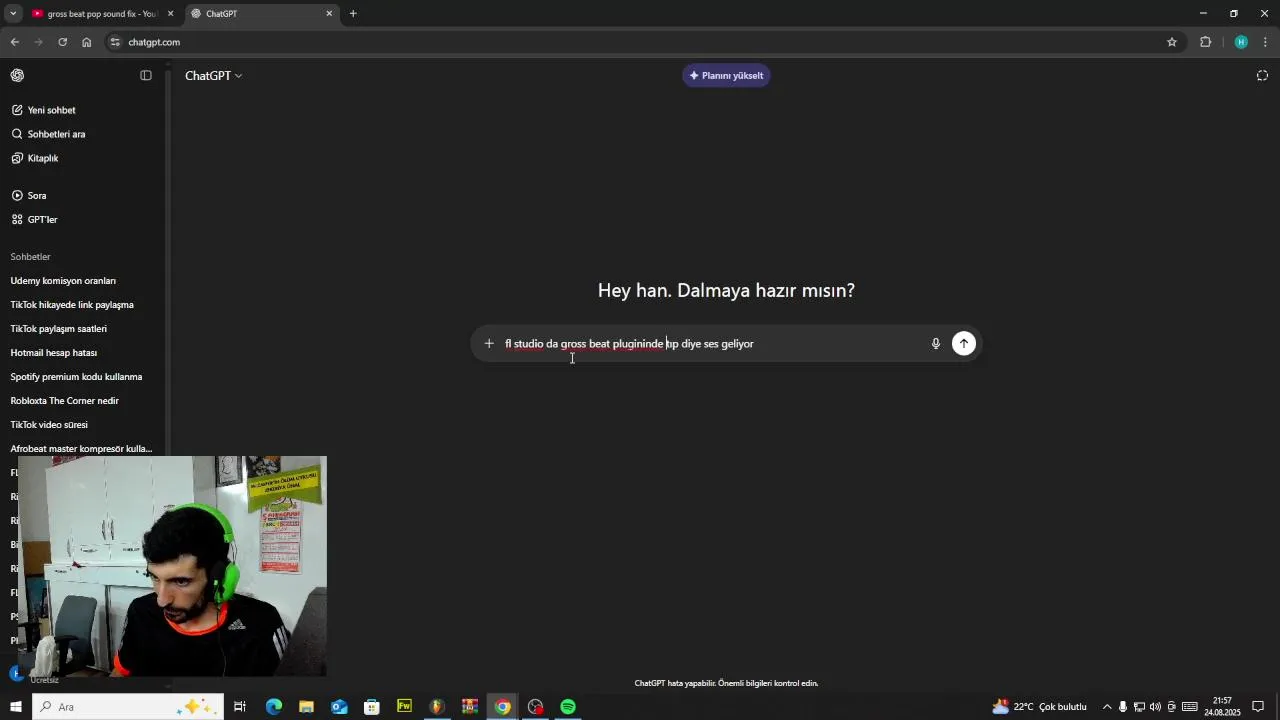Viewport: 1280px width, 720px height.
Task: Click the ChatGPT logo in the sidebar
Action: point(17,75)
